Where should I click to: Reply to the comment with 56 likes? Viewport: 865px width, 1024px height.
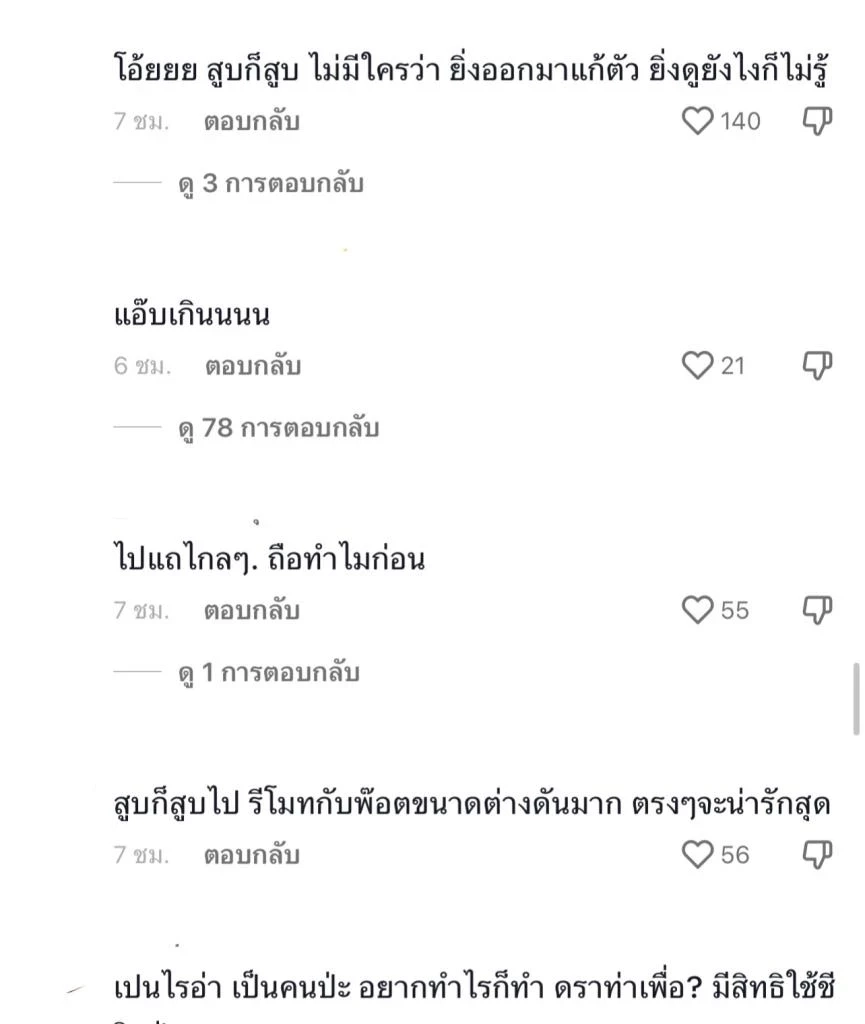pos(249,855)
